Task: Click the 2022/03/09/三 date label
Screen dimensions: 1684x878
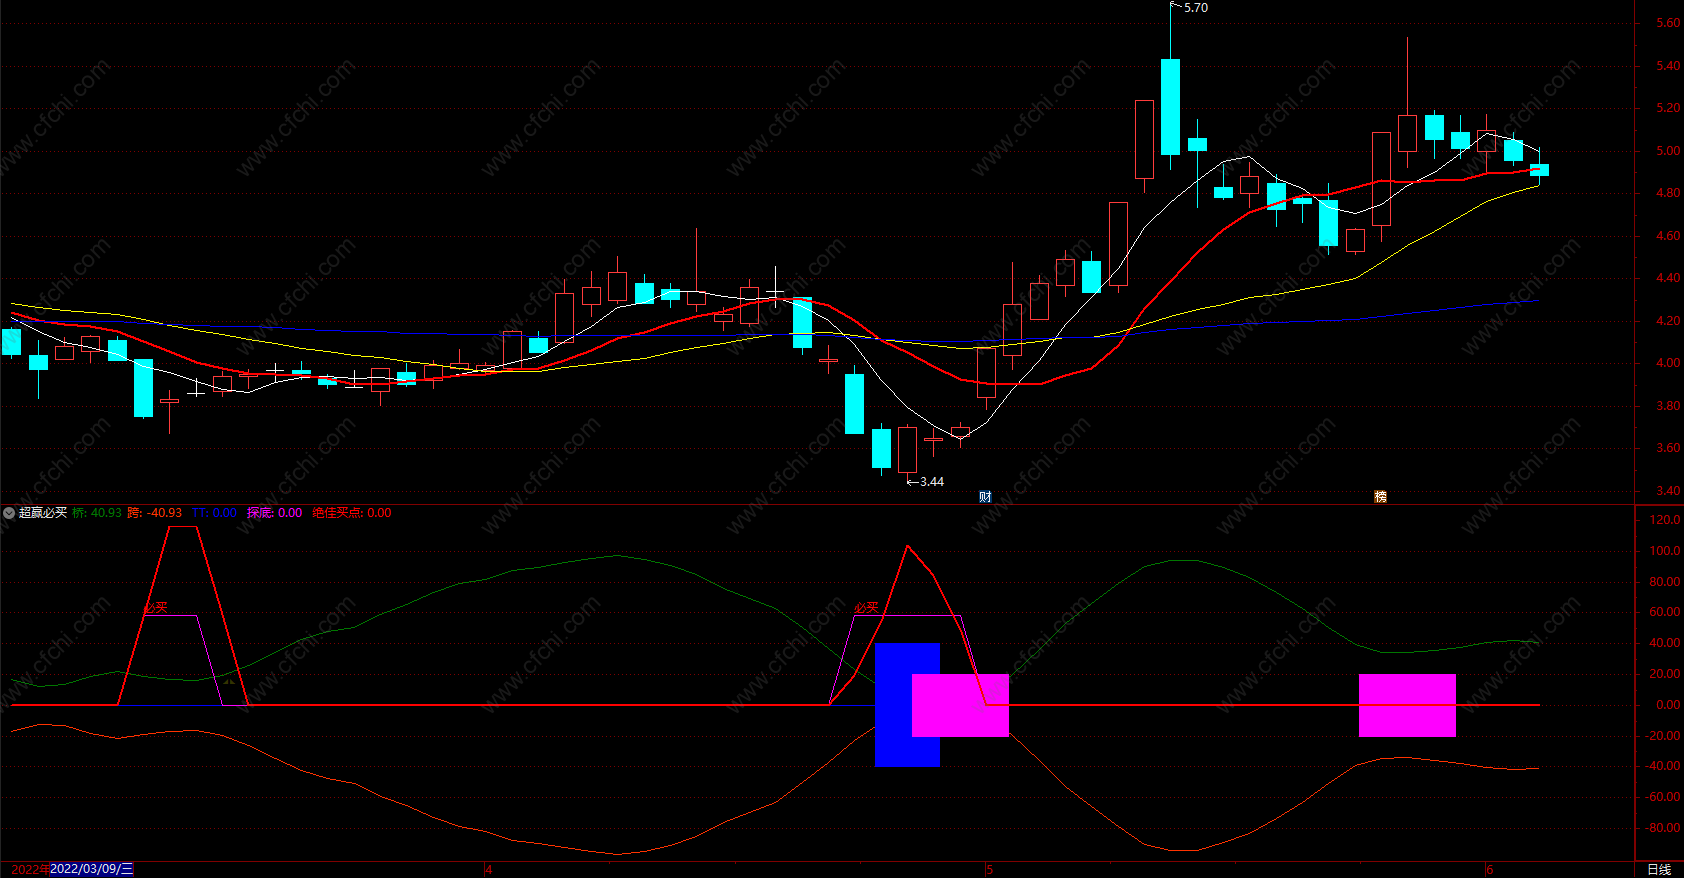Action: tap(92, 869)
